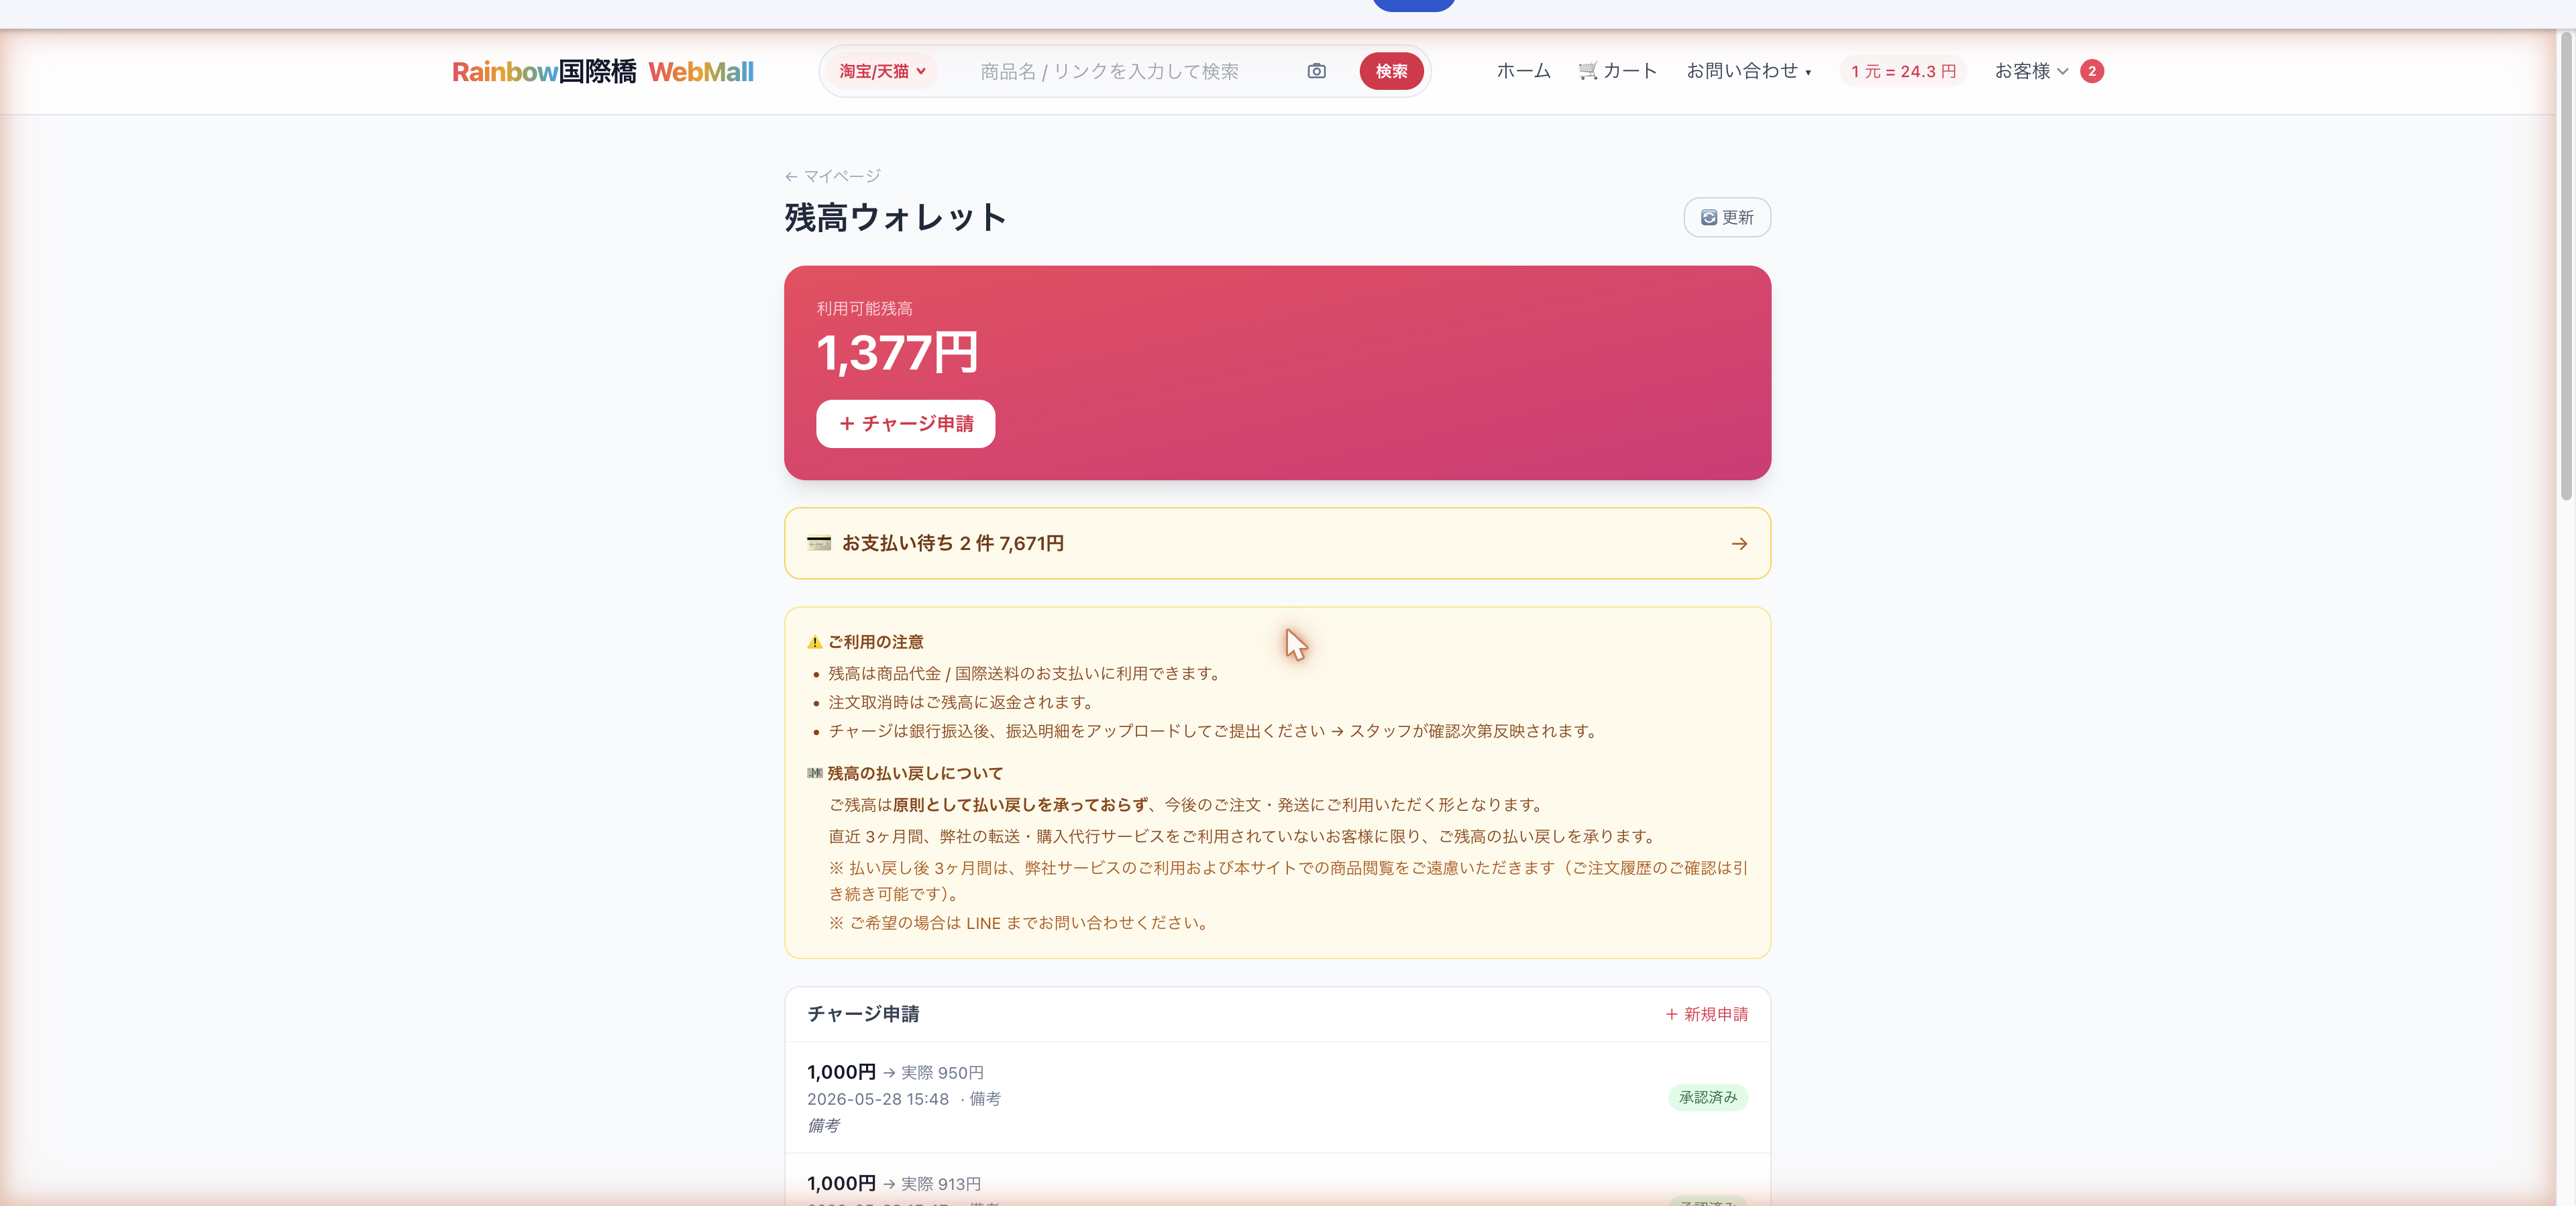Click the 残高ウォレット page heading
Image resolution: width=2576 pixels, height=1206 pixels.
(x=896, y=217)
